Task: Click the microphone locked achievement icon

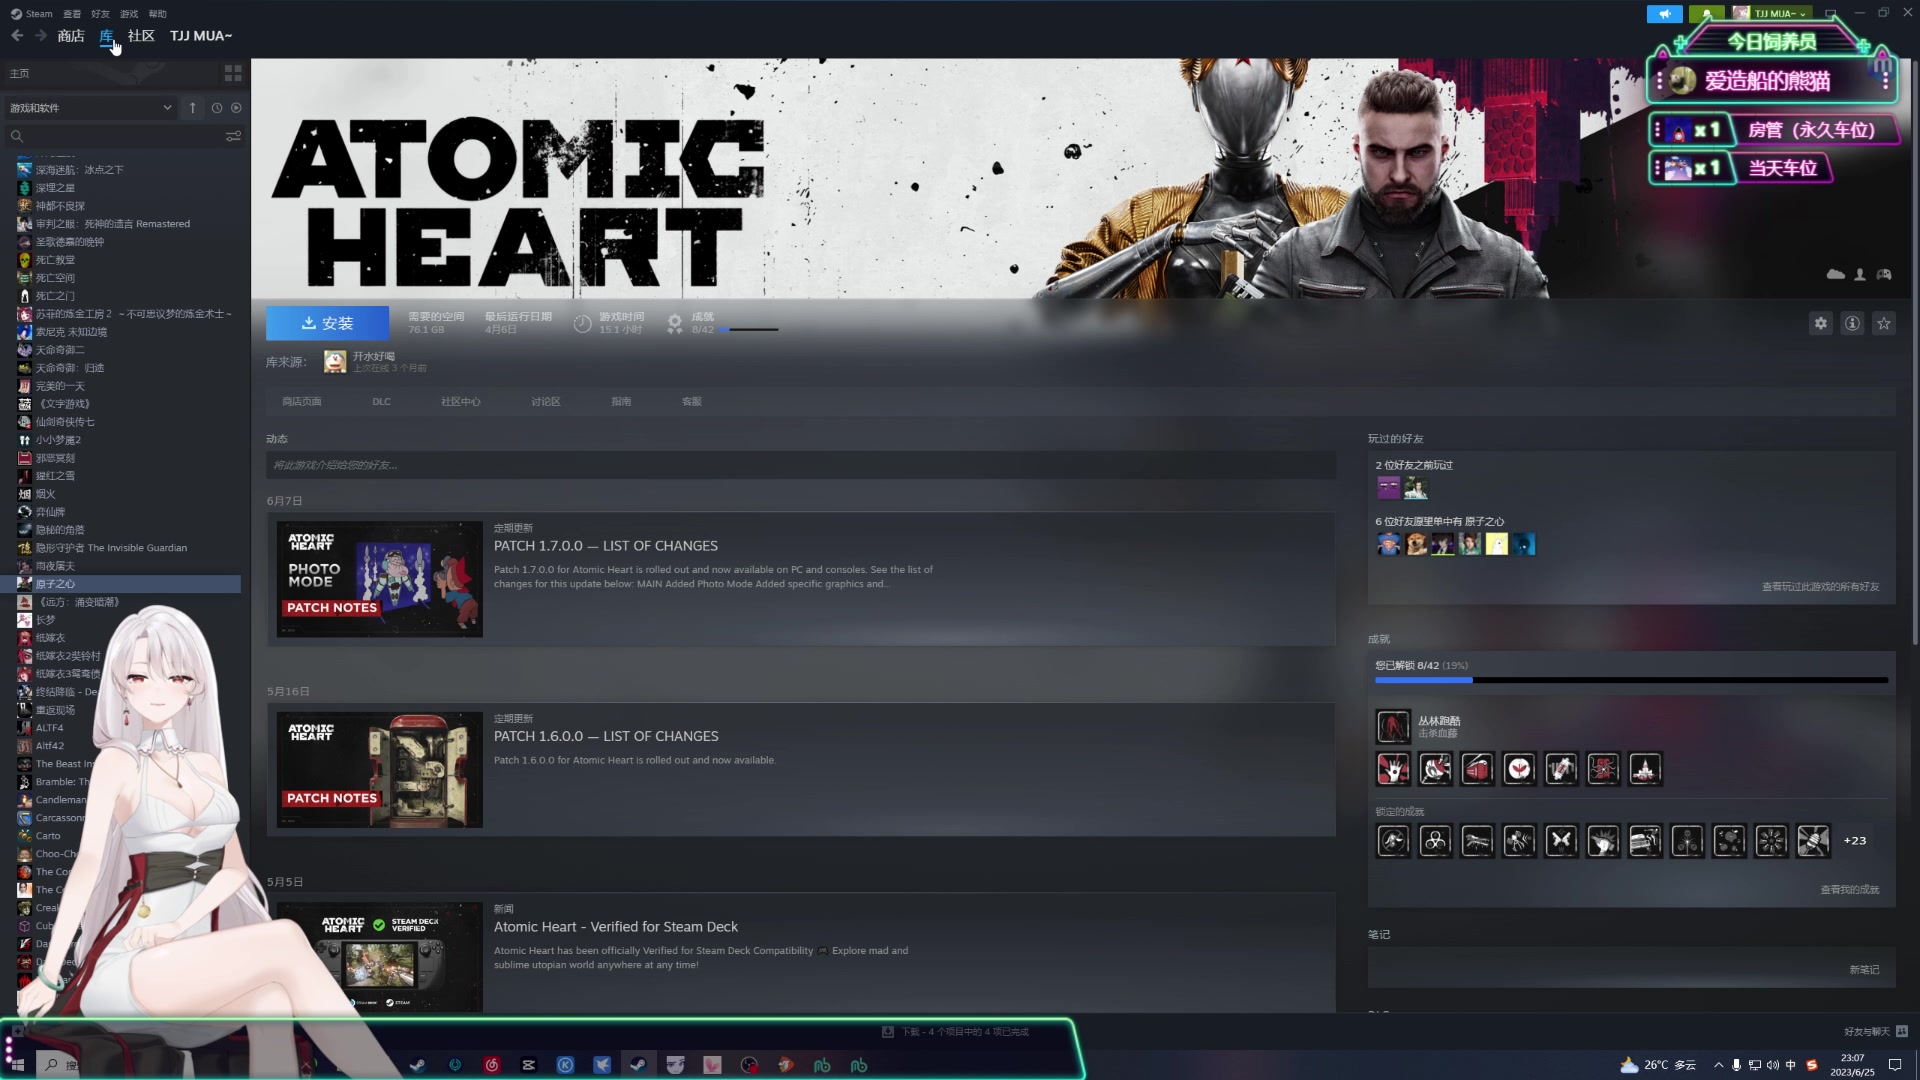Action: pyautogui.click(x=1813, y=841)
